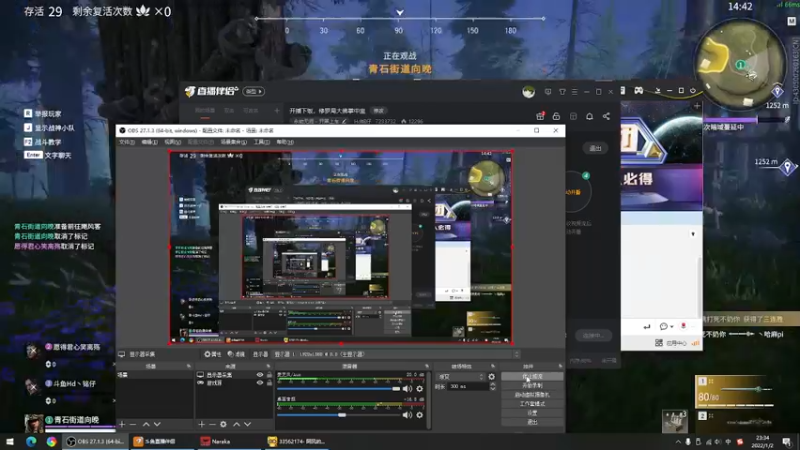Move the selected source down
Image resolution: width=800 pixels, height=450 pixels.
click(247, 424)
